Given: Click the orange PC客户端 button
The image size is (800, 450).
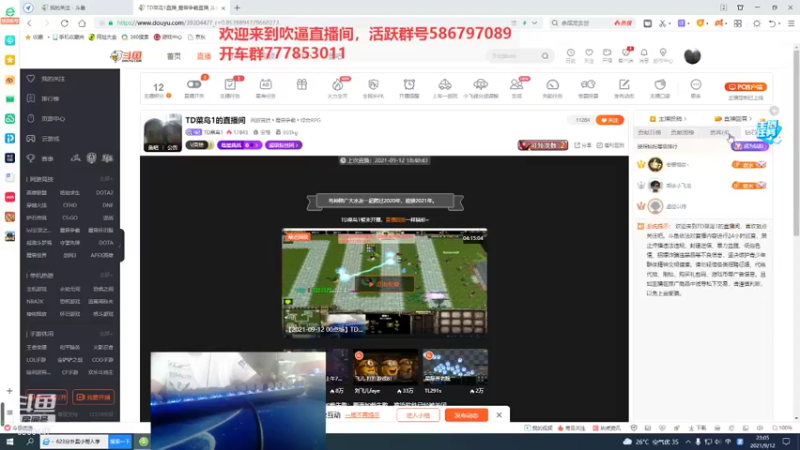Looking at the screenshot, I should pyautogui.click(x=745, y=87).
